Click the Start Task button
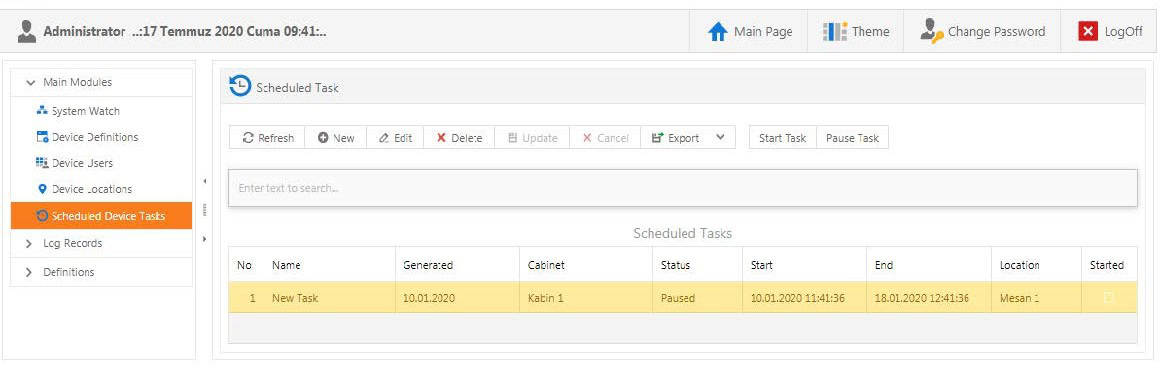 tap(782, 138)
